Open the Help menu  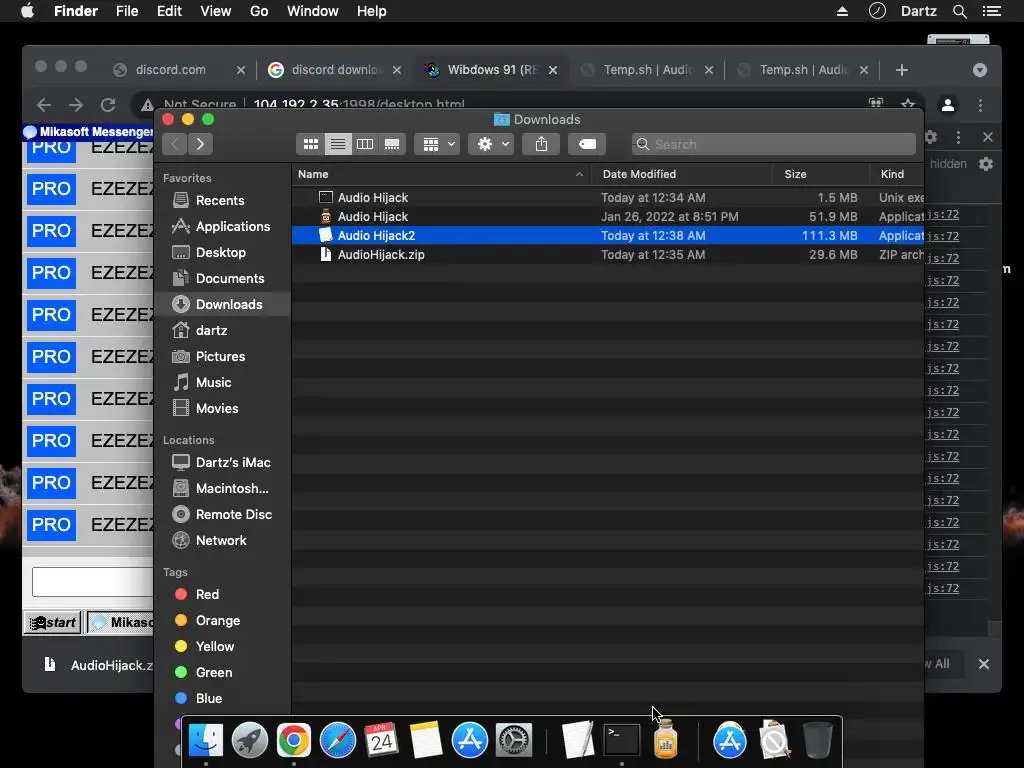click(372, 11)
